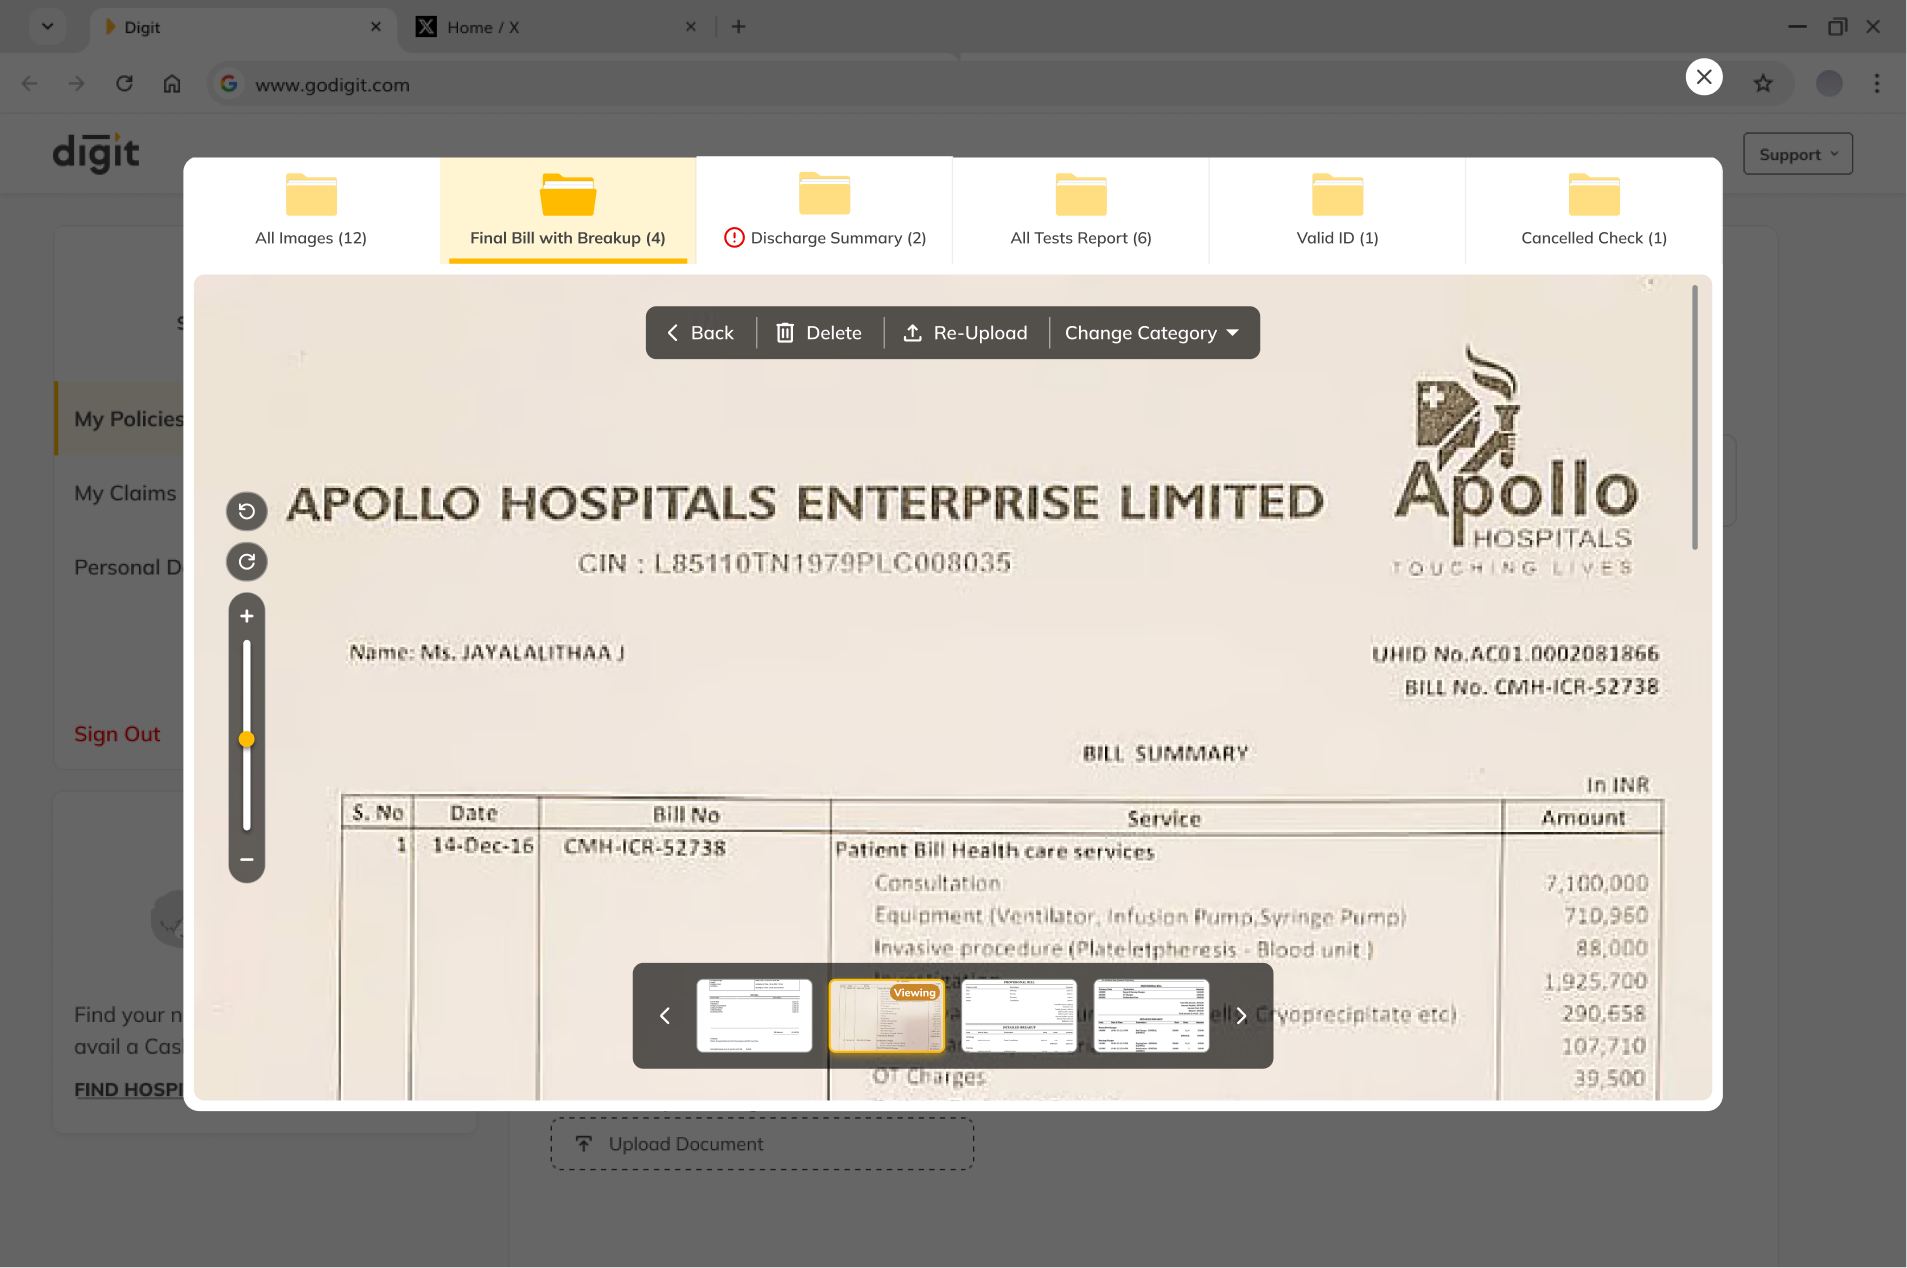Image resolution: width=1907 pixels, height=1268 pixels.
Task: Open the browser tab list chevron
Action: 47,27
